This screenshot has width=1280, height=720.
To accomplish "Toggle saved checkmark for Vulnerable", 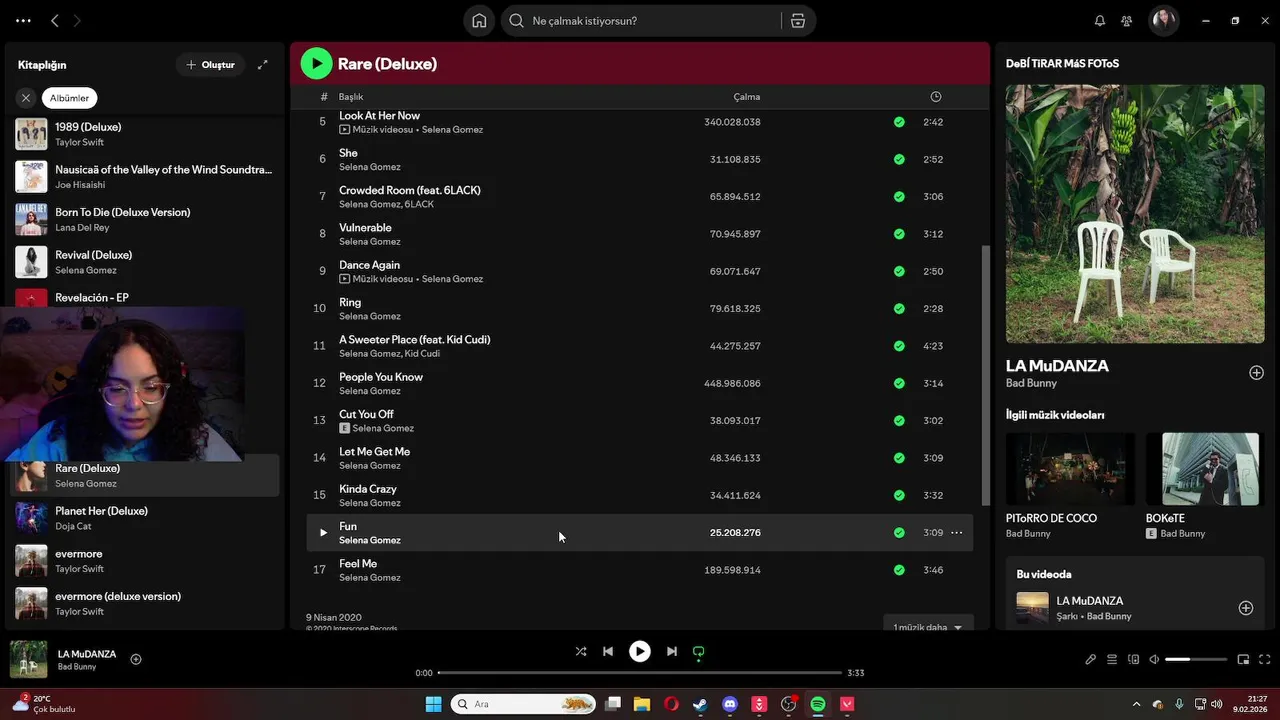I will click(899, 234).
